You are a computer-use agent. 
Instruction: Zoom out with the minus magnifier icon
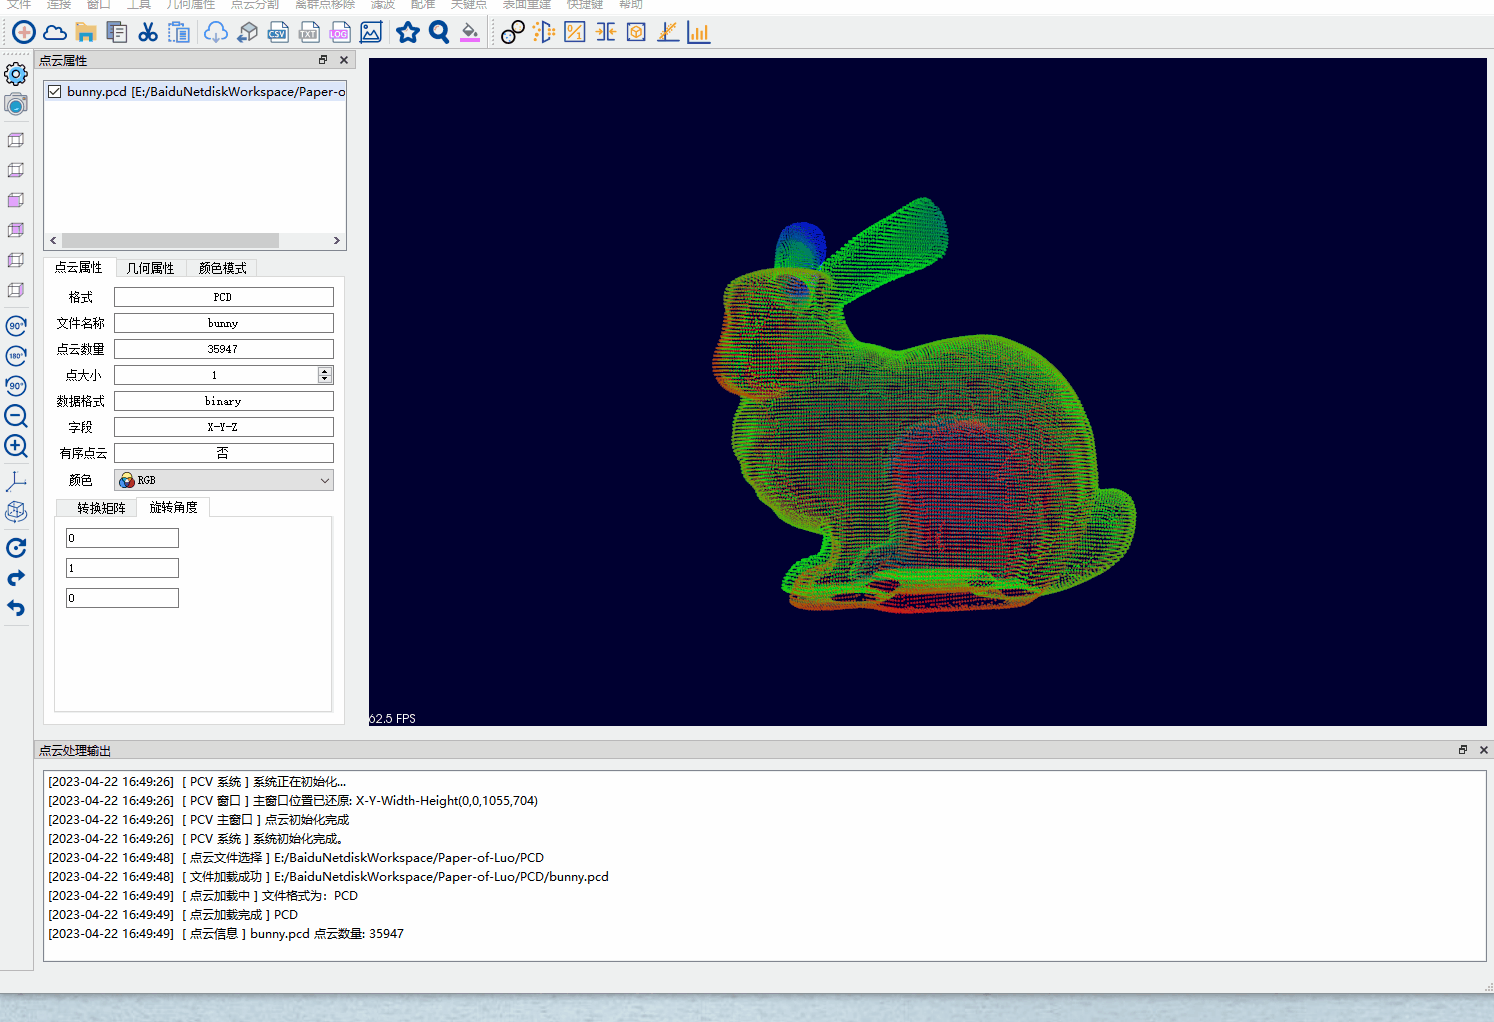(x=16, y=416)
